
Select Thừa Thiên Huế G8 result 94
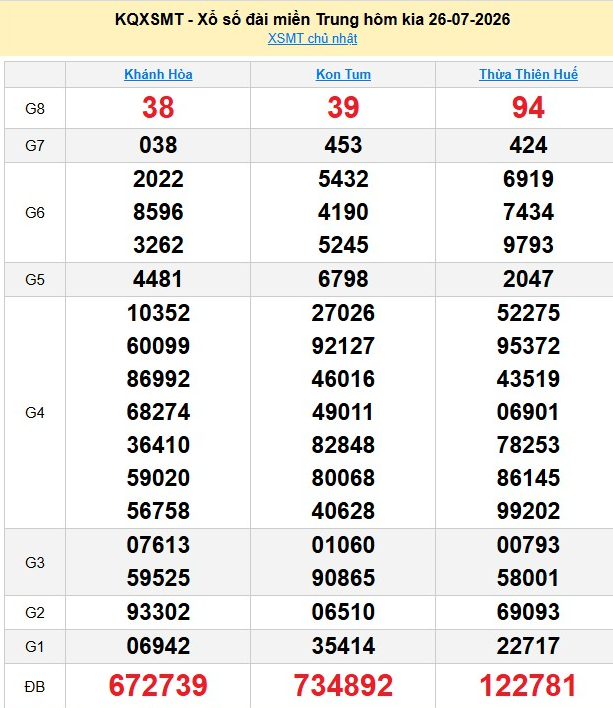tap(528, 107)
